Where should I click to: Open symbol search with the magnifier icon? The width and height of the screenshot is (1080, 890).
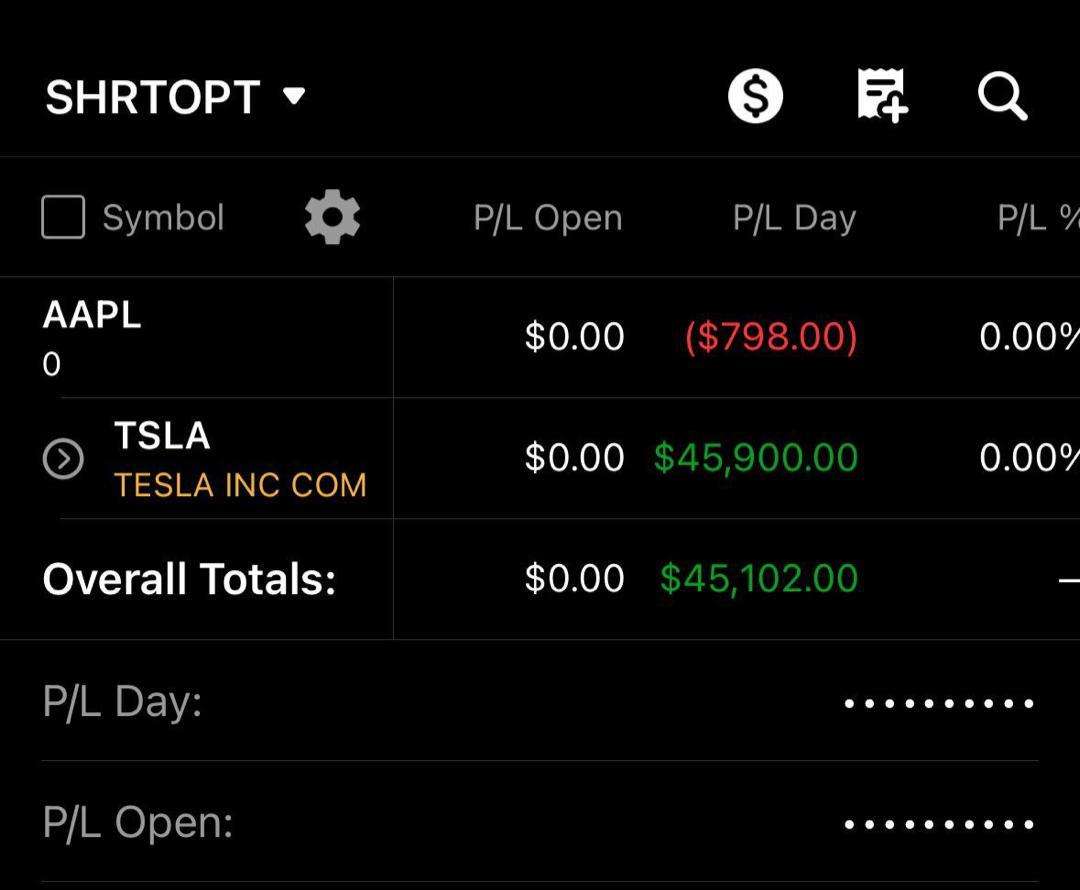pyautogui.click(x=1003, y=97)
